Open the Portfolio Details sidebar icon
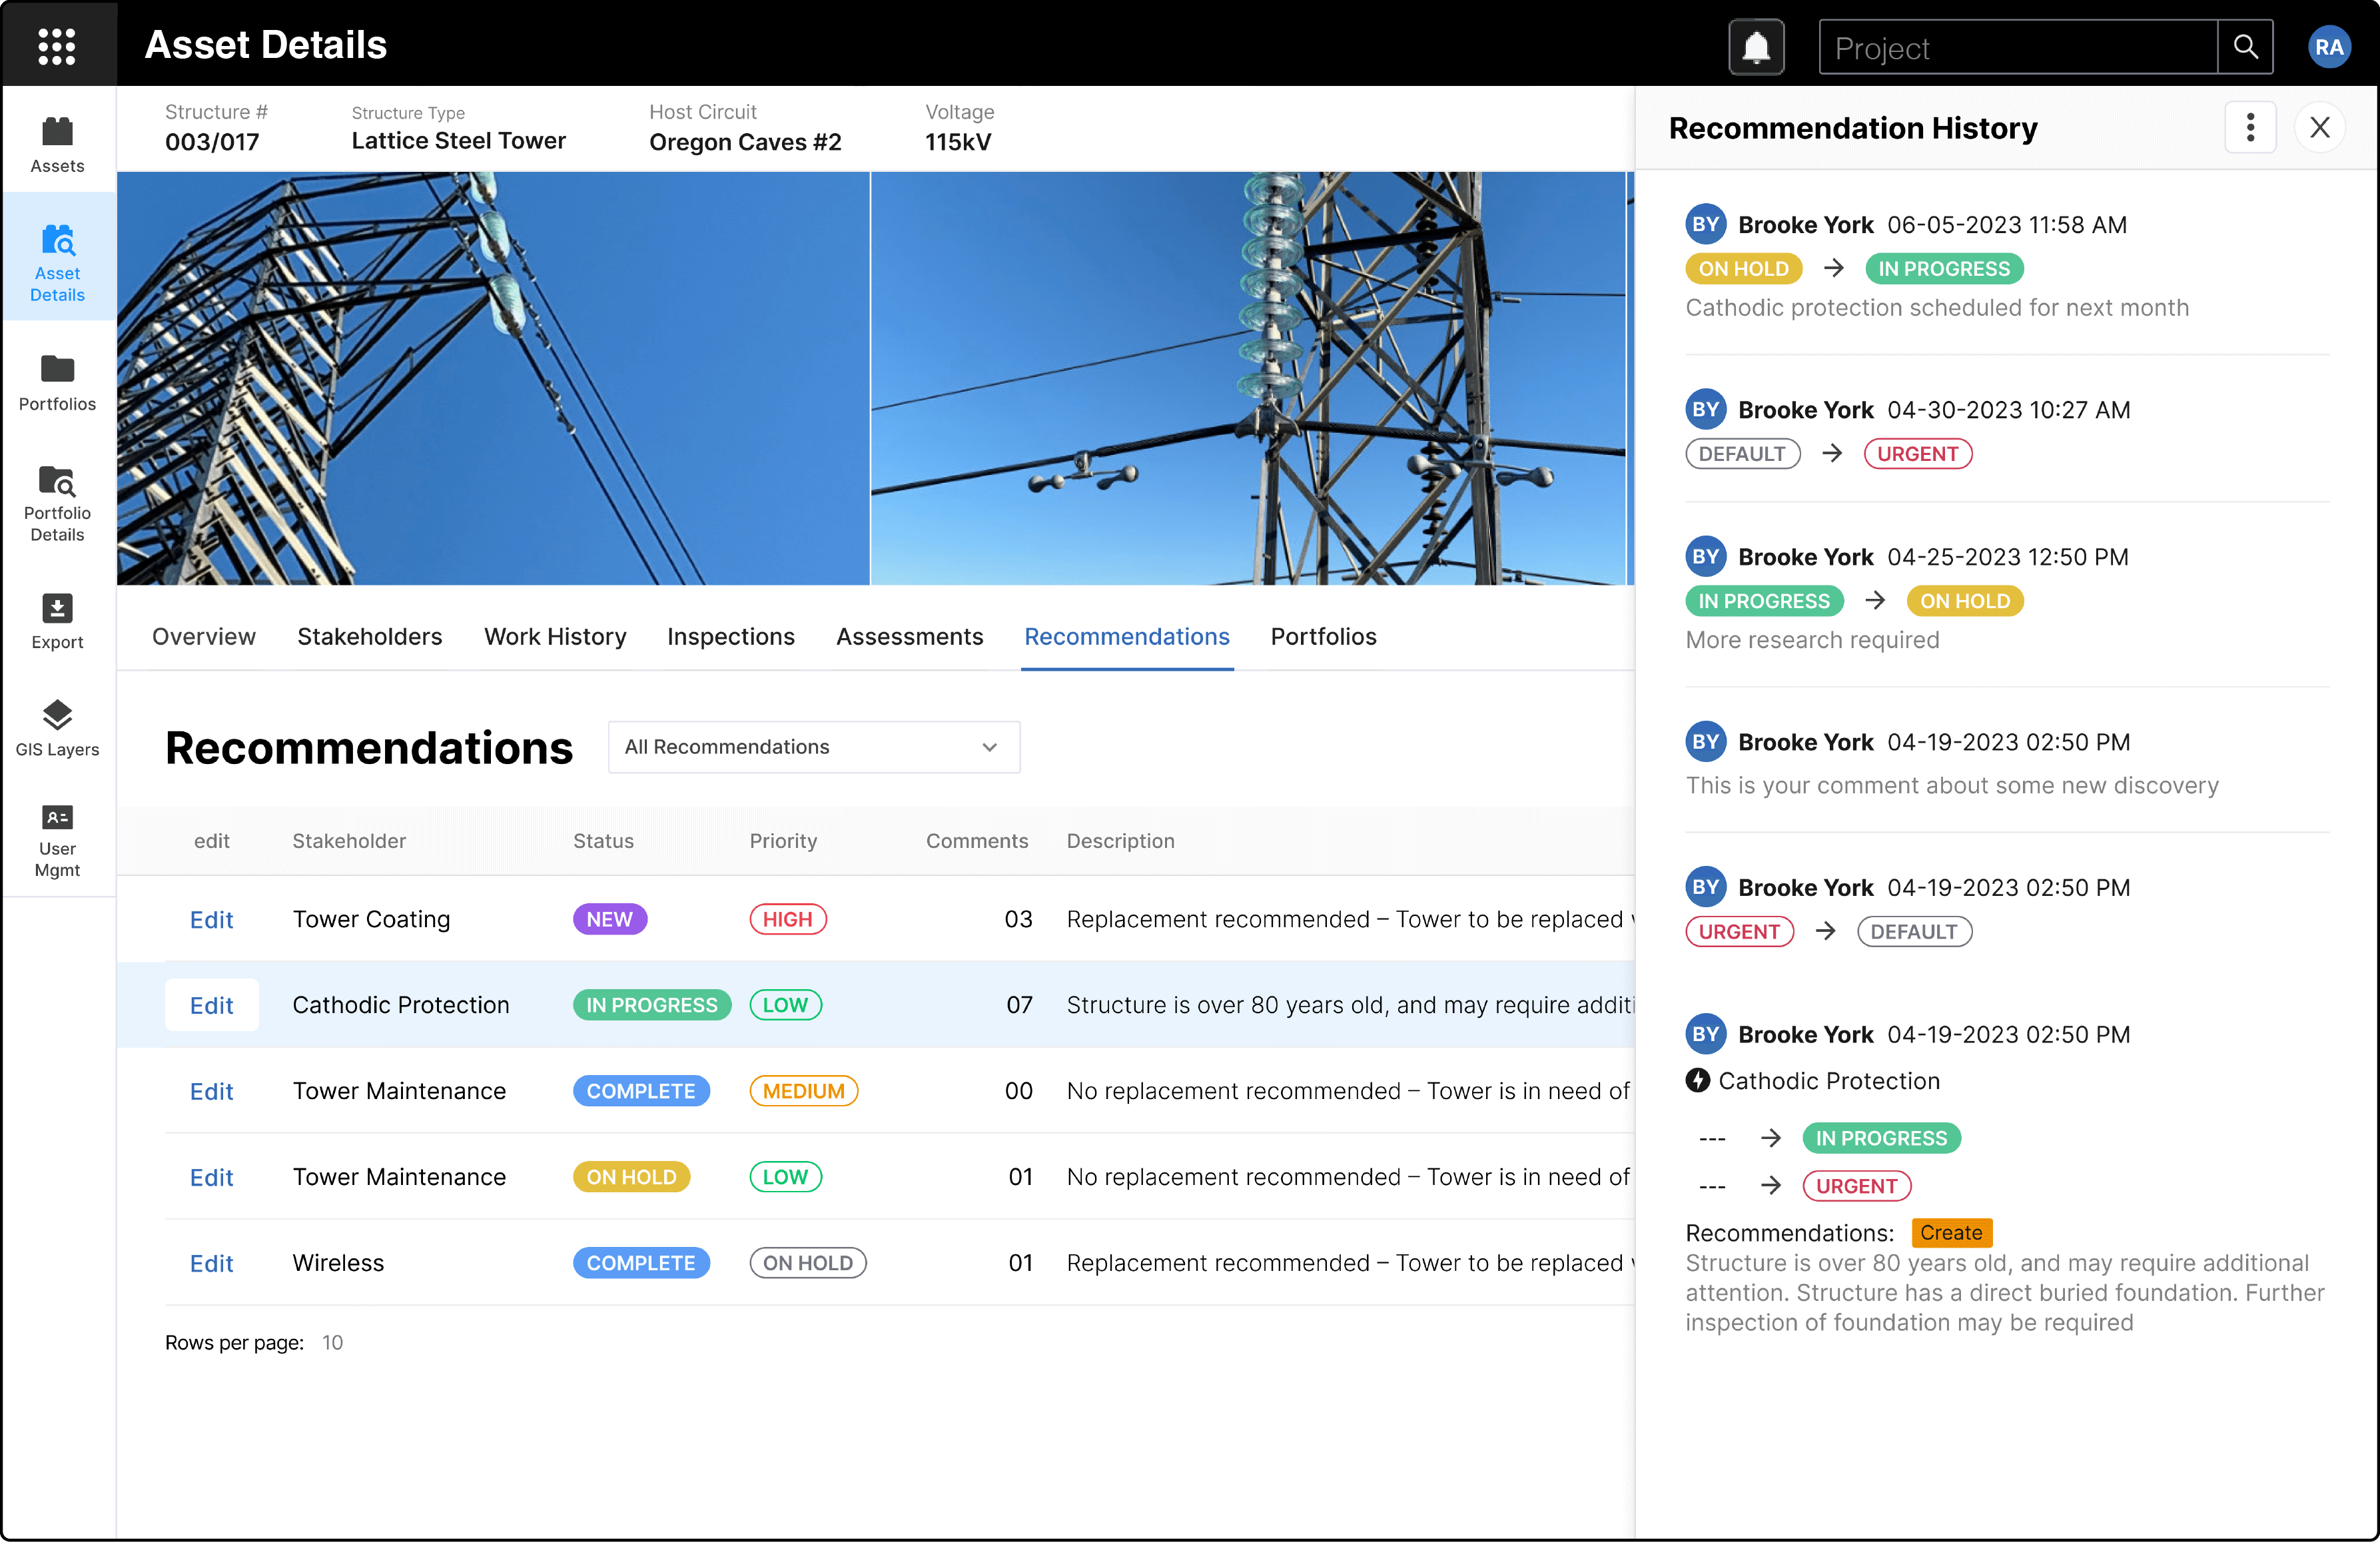Viewport: 2380px width, 1542px height. point(57,495)
